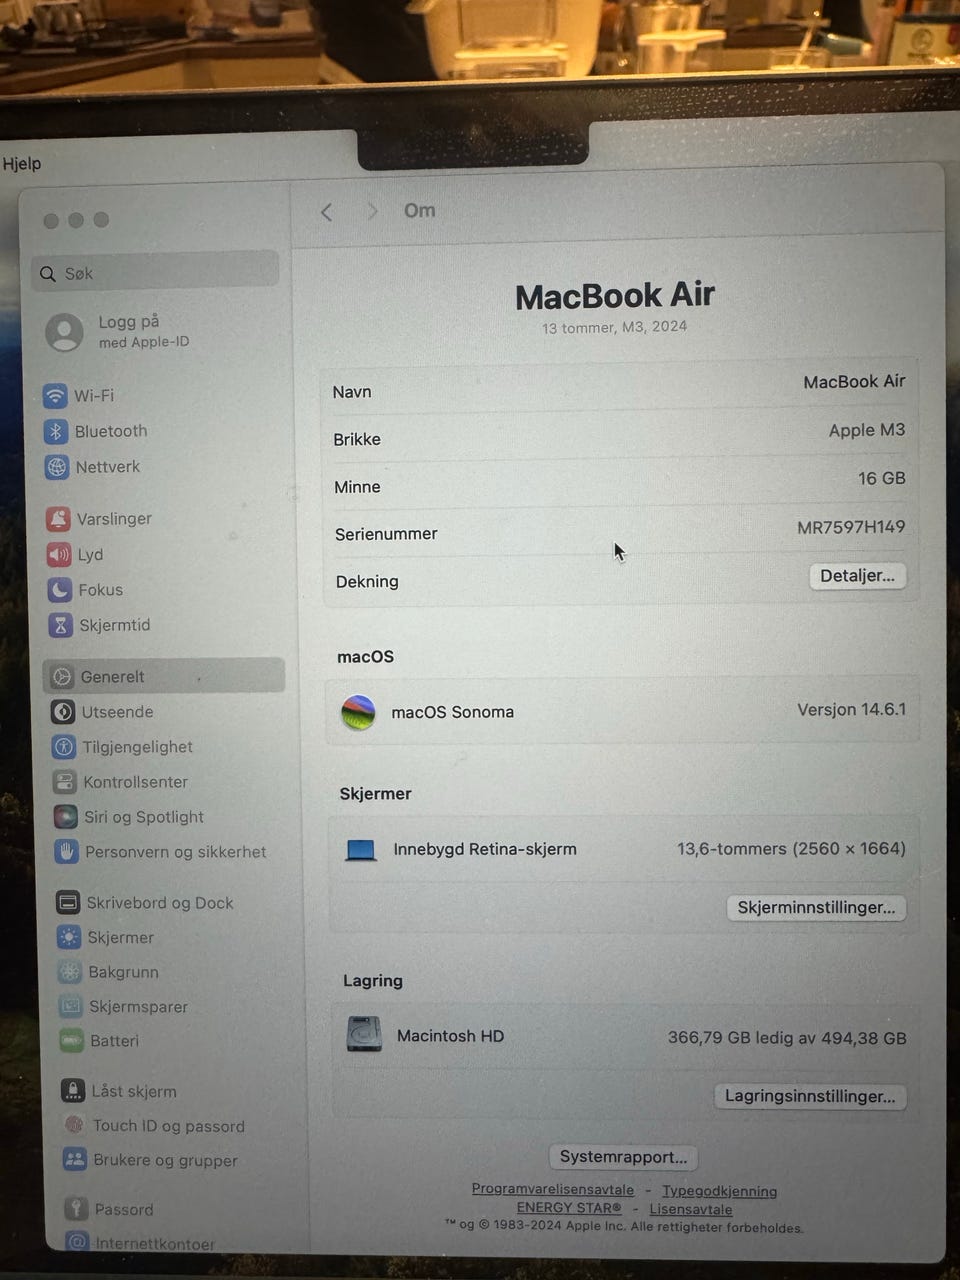Screen dimensions: 960x1280
Task: Open the Lyd speaker icon
Action: click(x=59, y=554)
